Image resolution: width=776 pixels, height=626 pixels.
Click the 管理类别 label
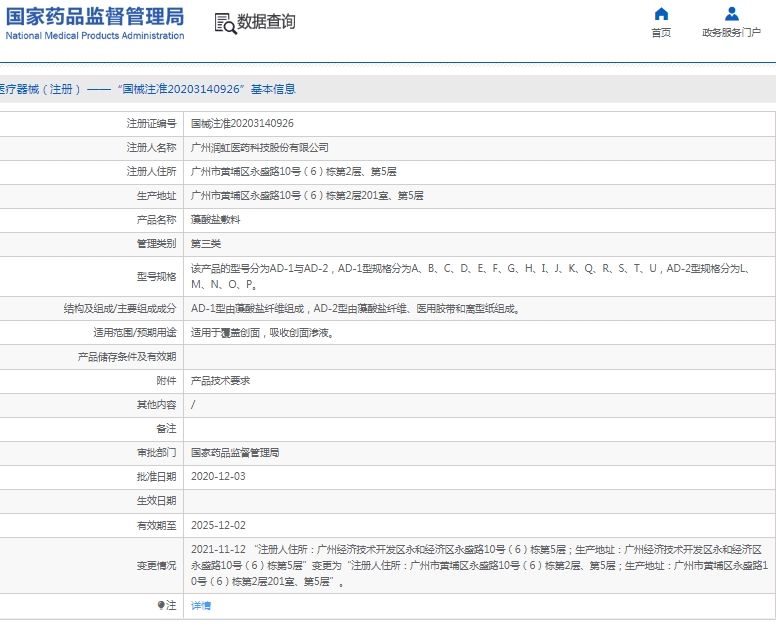click(156, 243)
